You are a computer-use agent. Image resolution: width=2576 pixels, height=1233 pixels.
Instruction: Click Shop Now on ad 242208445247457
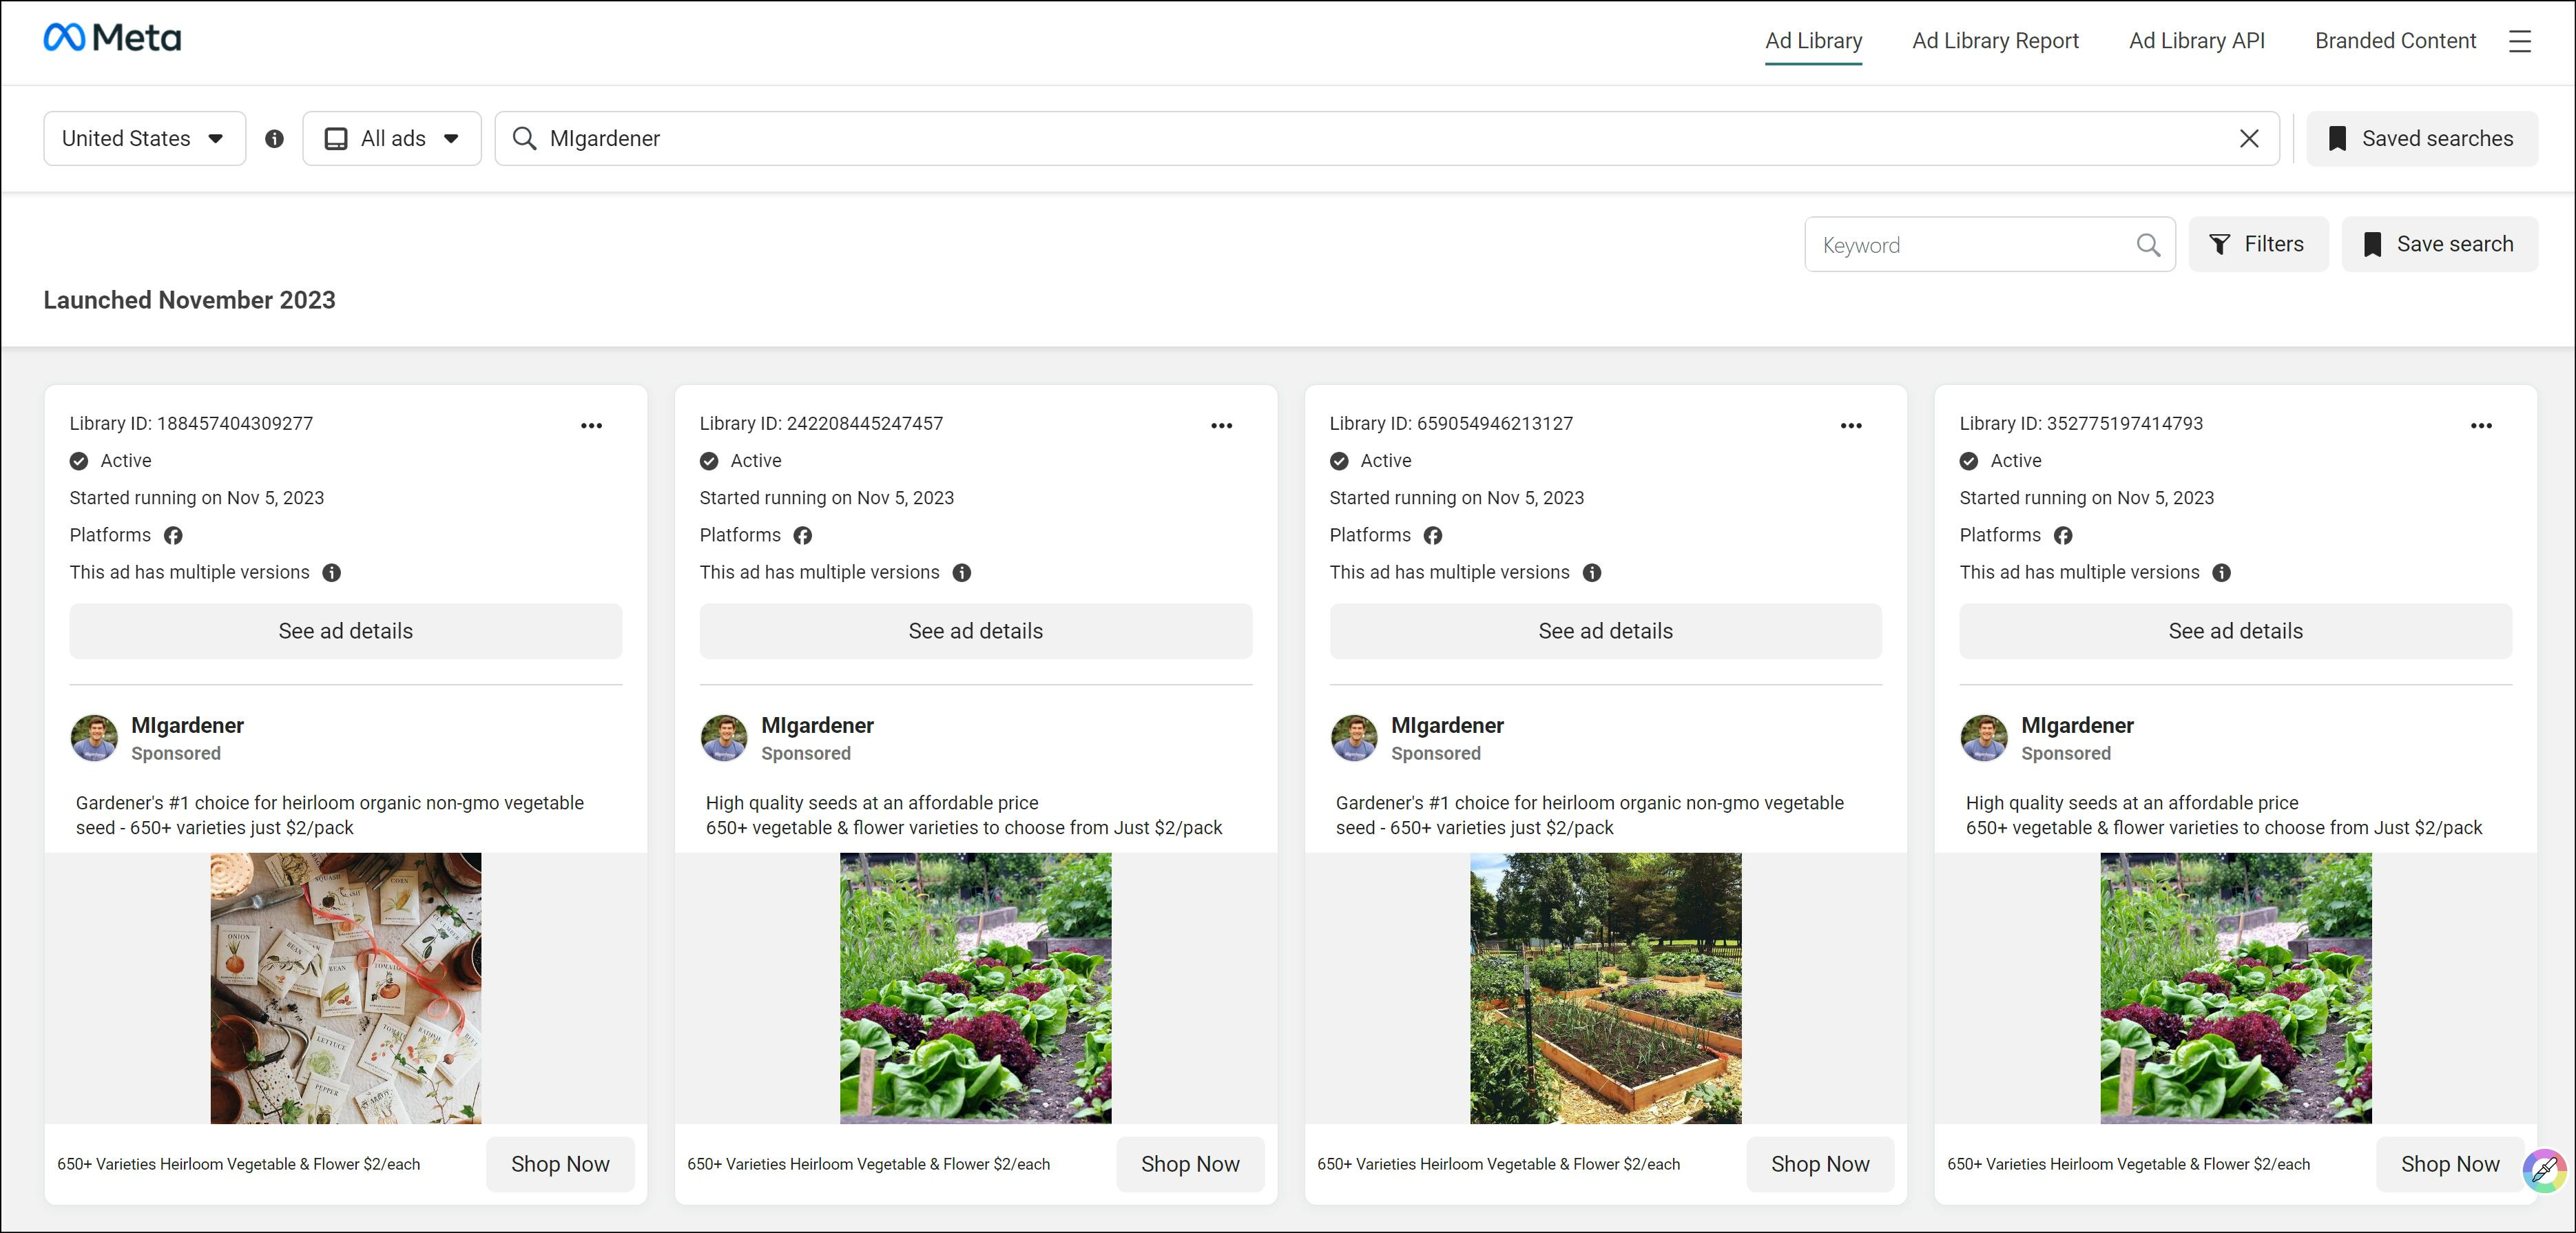(x=1190, y=1164)
